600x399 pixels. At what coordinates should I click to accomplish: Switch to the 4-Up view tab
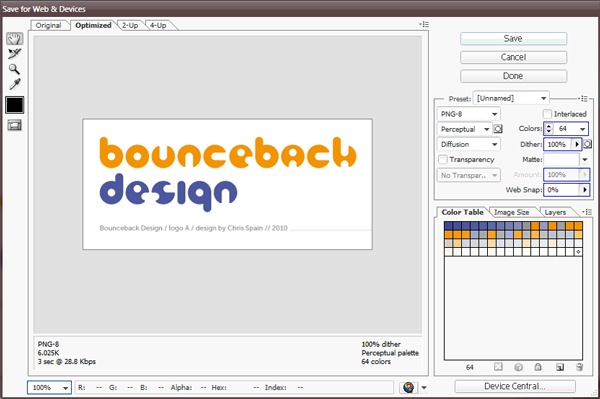point(158,25)
